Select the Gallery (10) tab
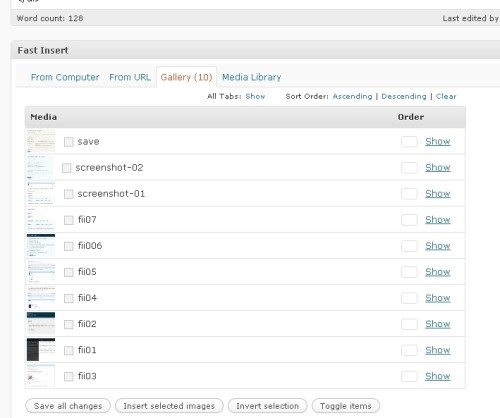The width and height of the screenshot is (500, 418). (186, 77)
